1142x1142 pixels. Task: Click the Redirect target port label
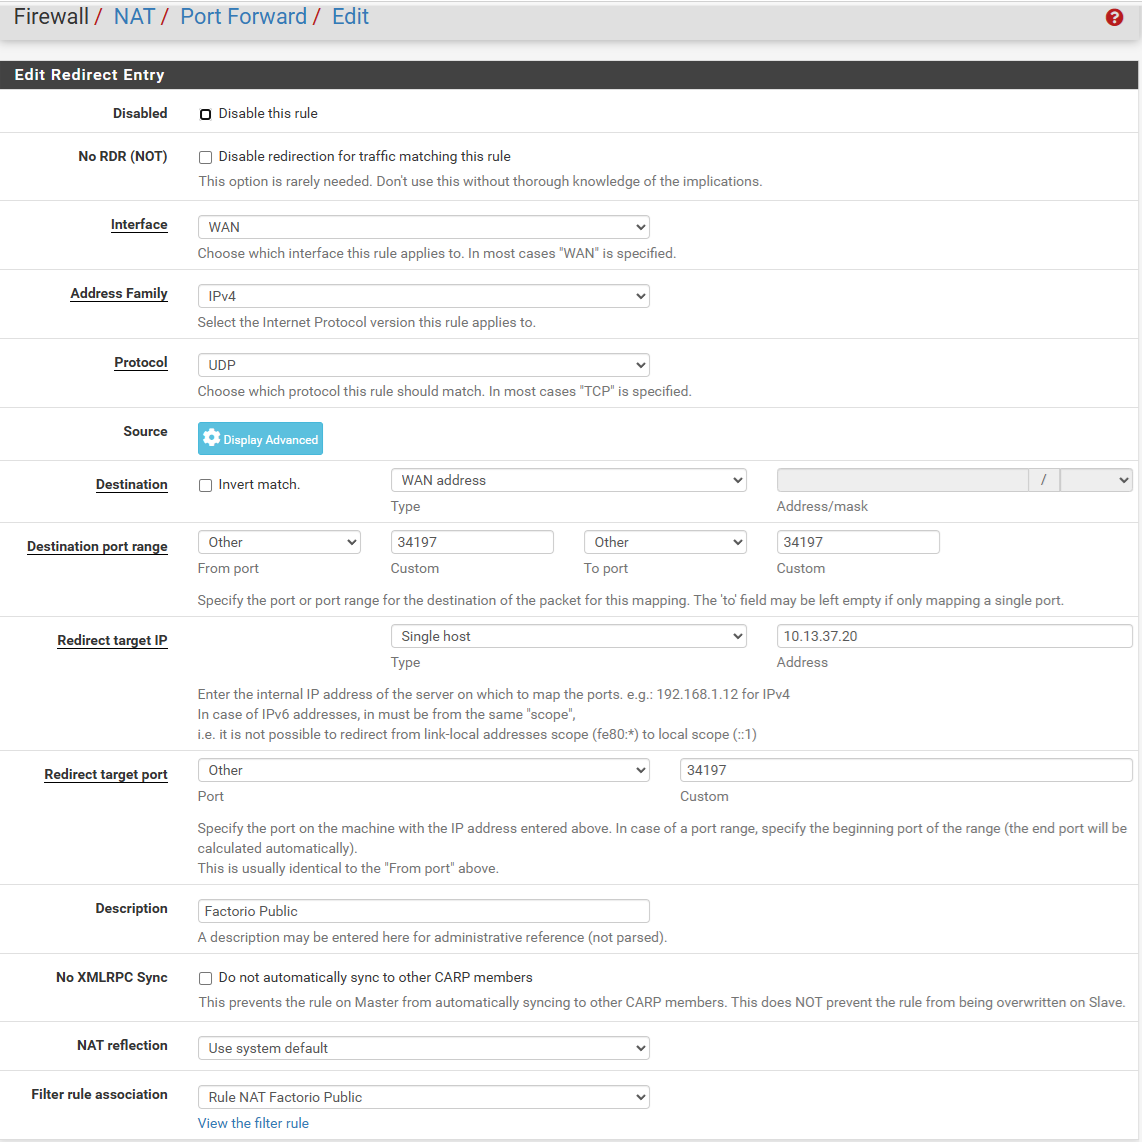pyautogui.click(x=106, y=774)
